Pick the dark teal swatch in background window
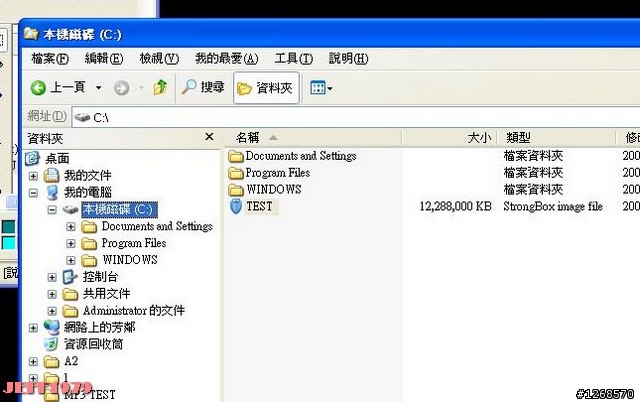Viewport: 640px width, 402px height. point(8,227)
